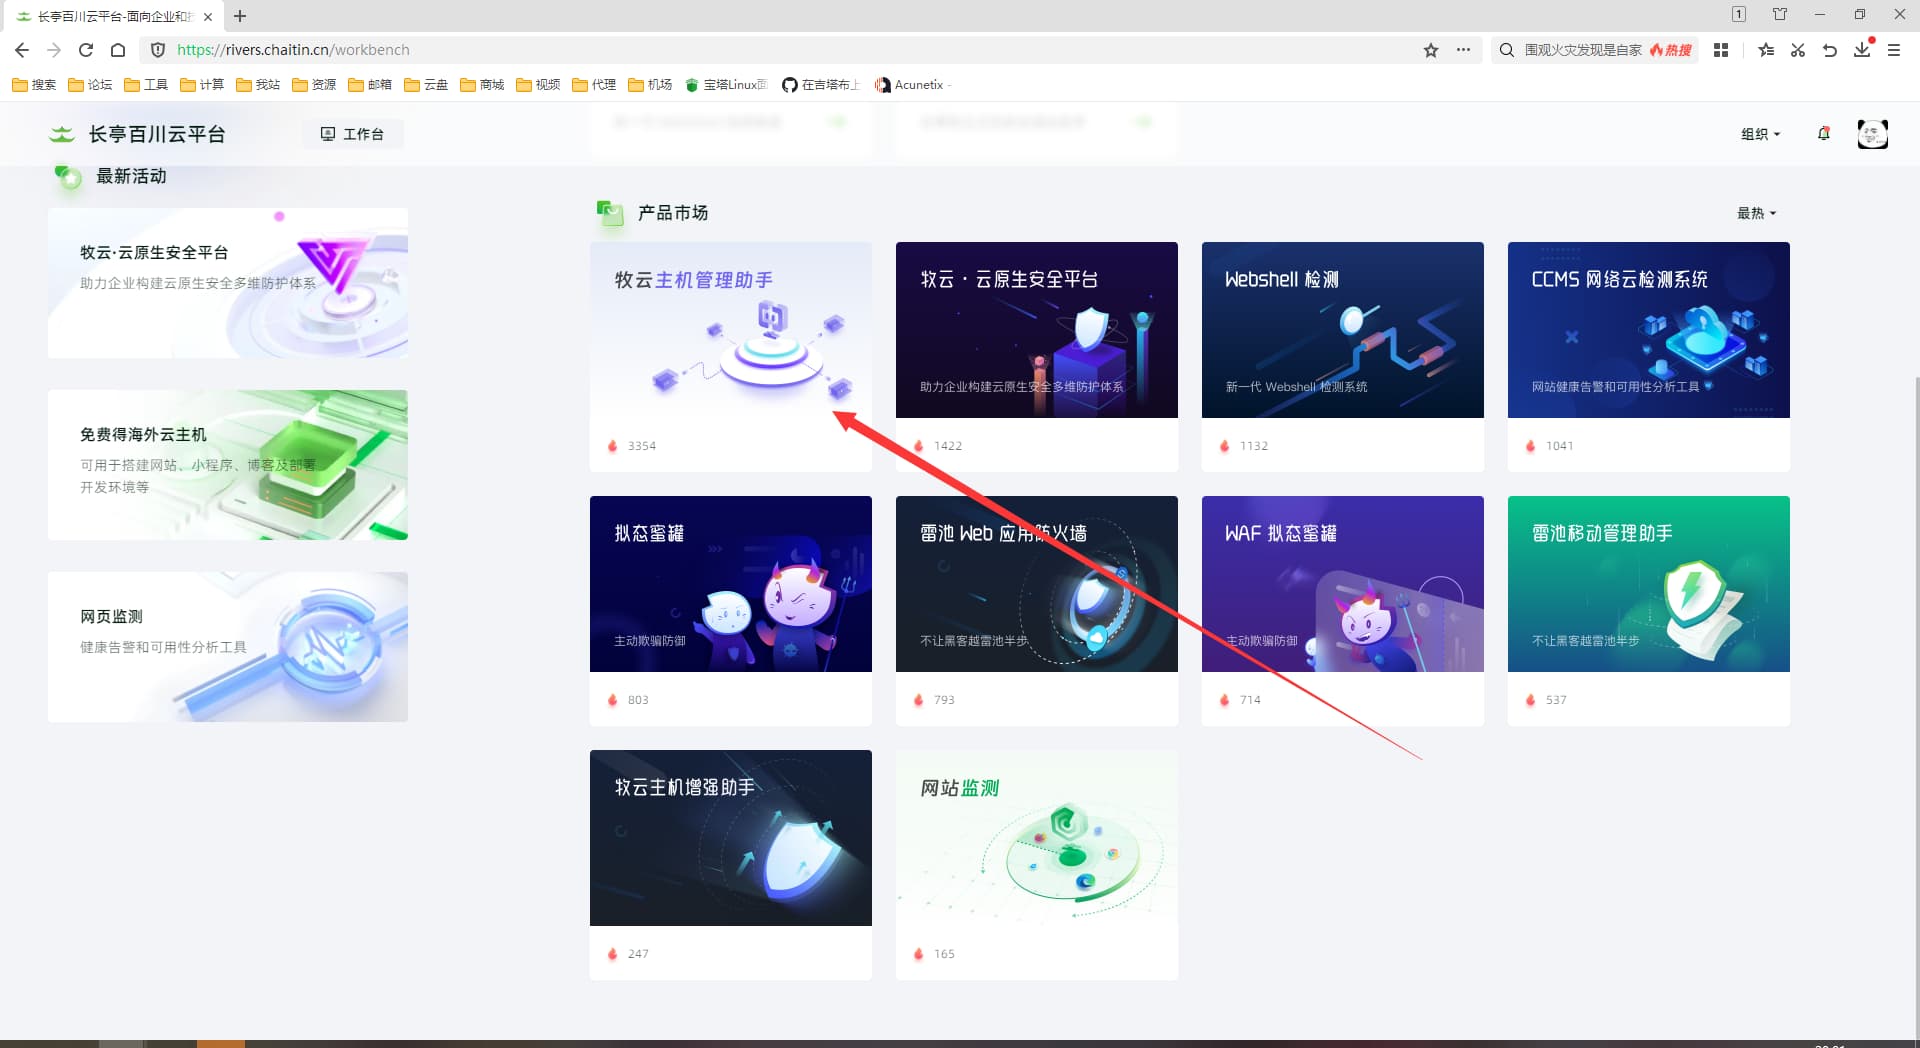This screenshot has height=1048, width=1920.
Task: Reload the page with the refresh icon
Action: pyautogui.click(x=86, y=50)
